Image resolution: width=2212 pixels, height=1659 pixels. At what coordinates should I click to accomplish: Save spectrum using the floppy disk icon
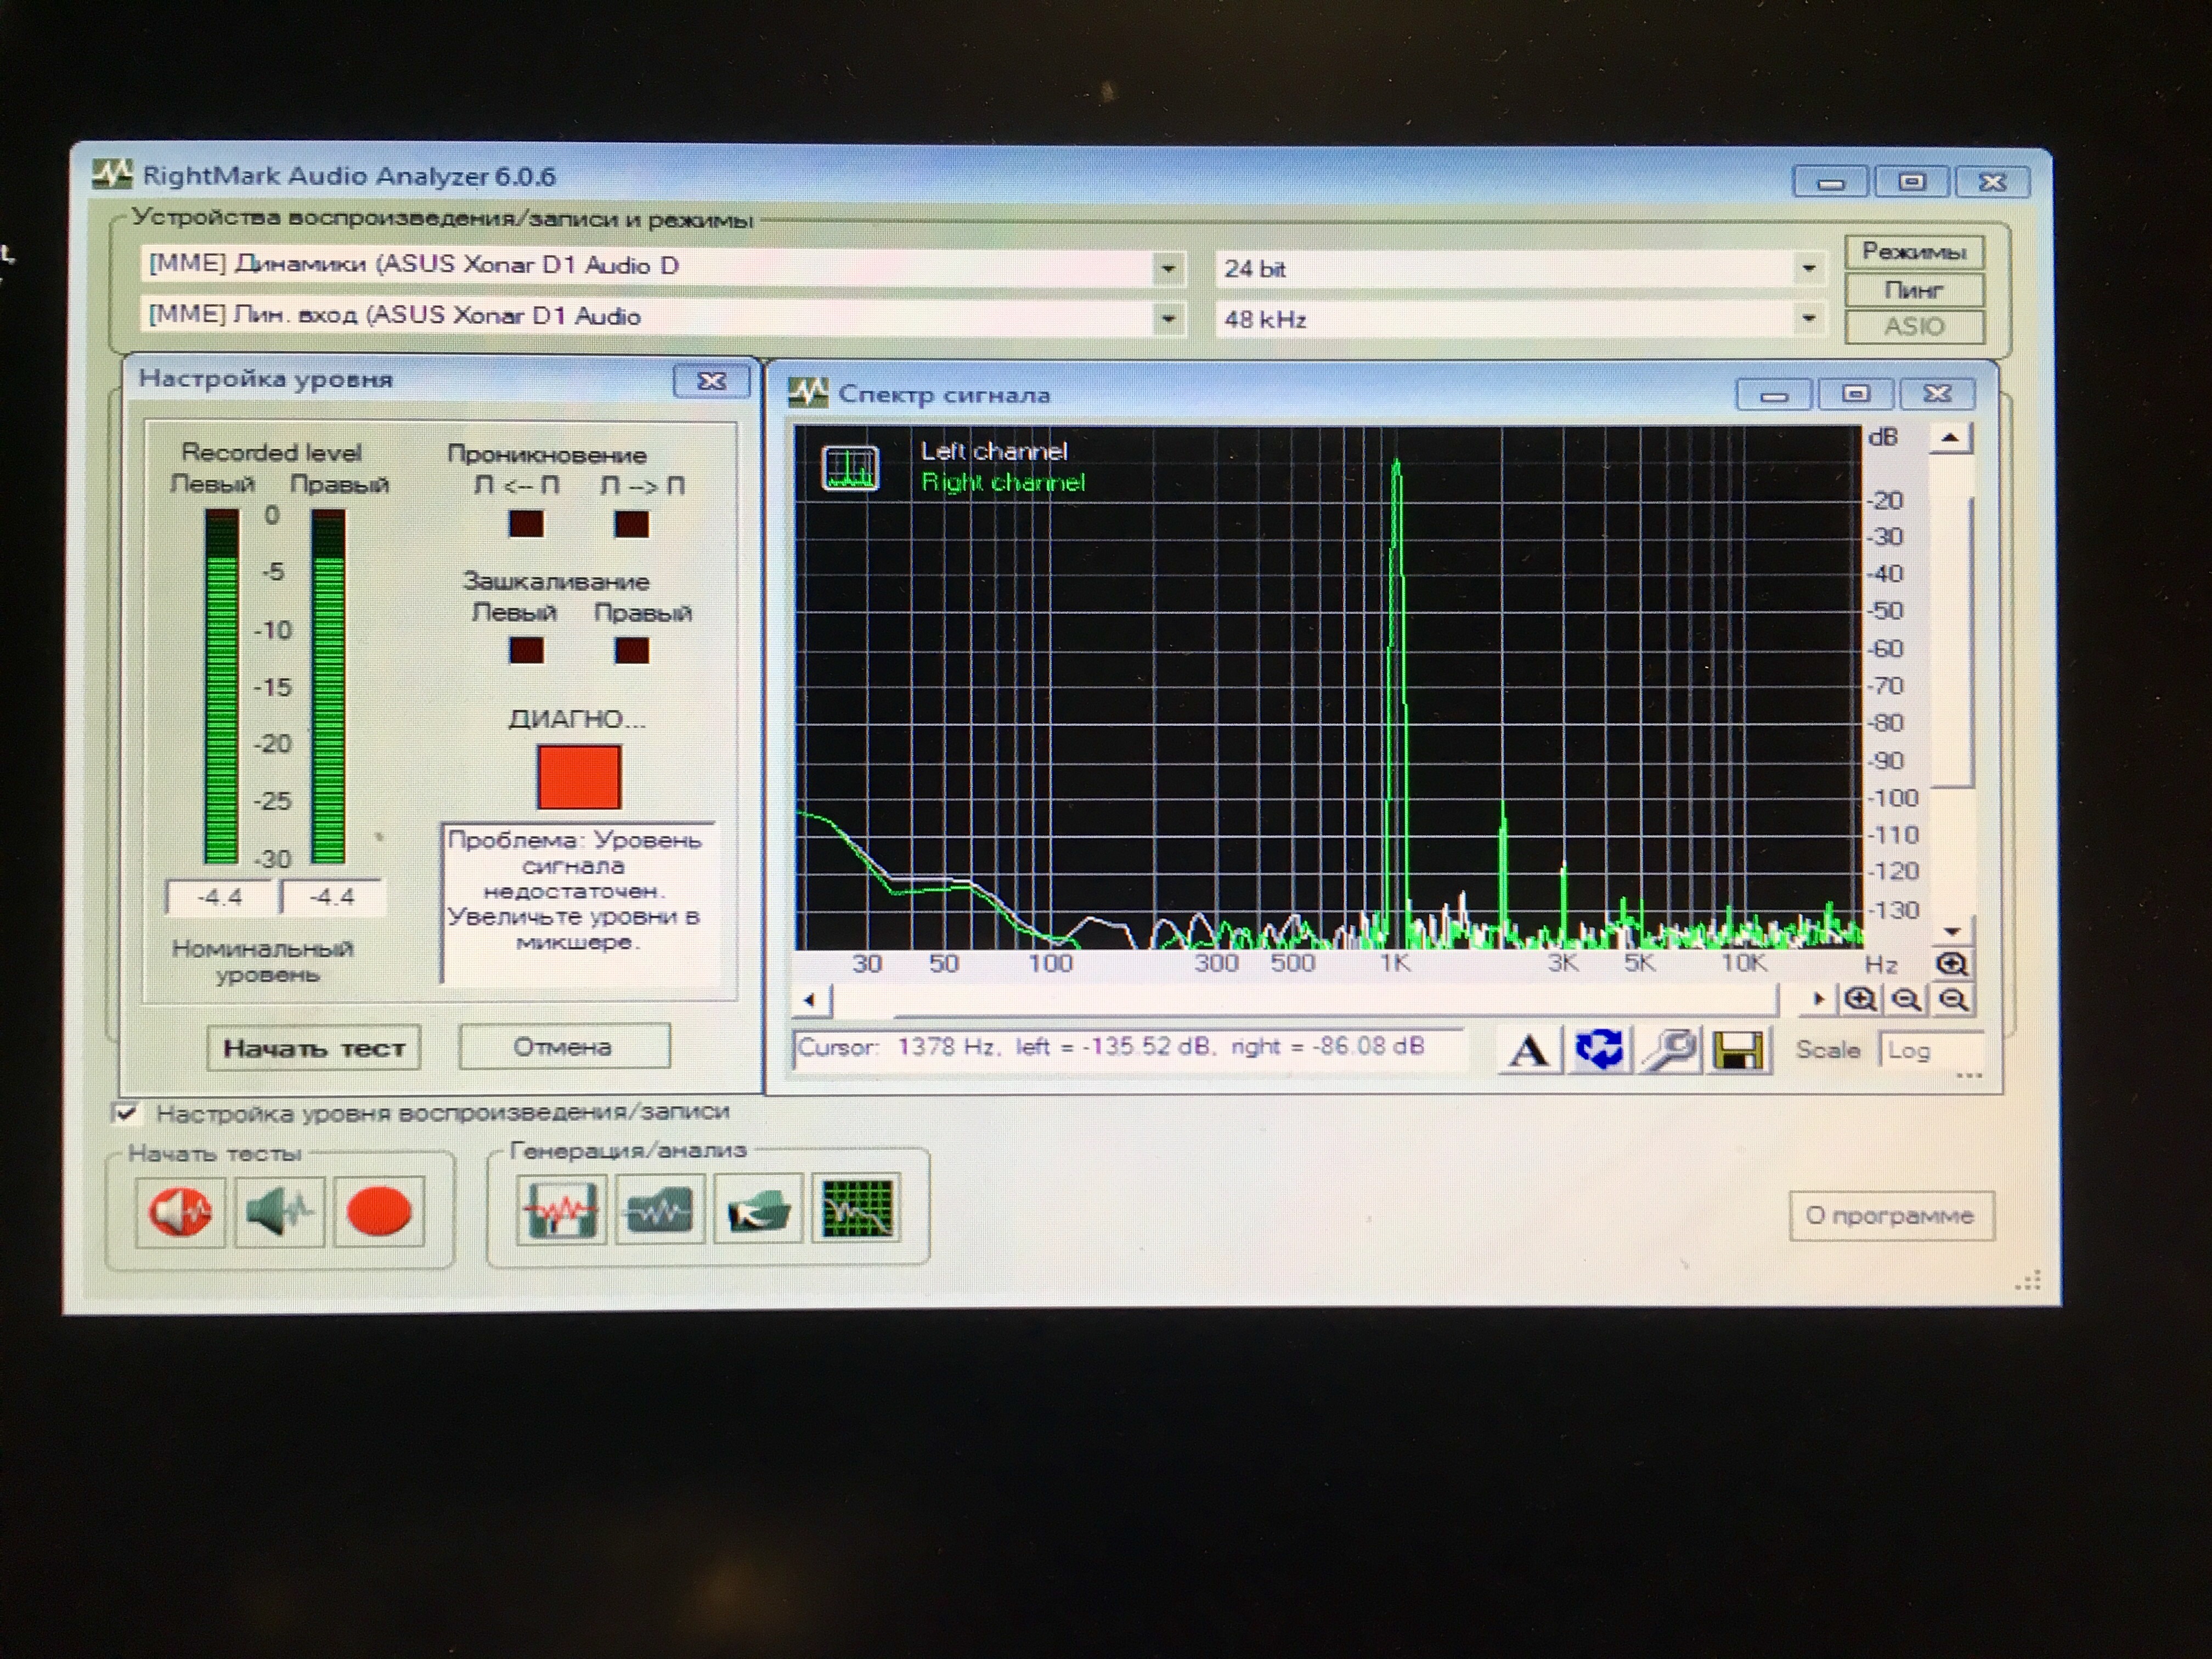click(1738, 1051)
